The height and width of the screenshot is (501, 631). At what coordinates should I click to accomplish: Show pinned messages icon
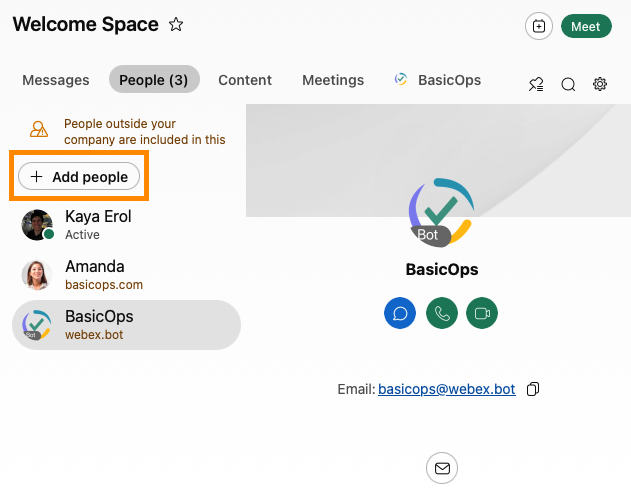tap(536, 84)
